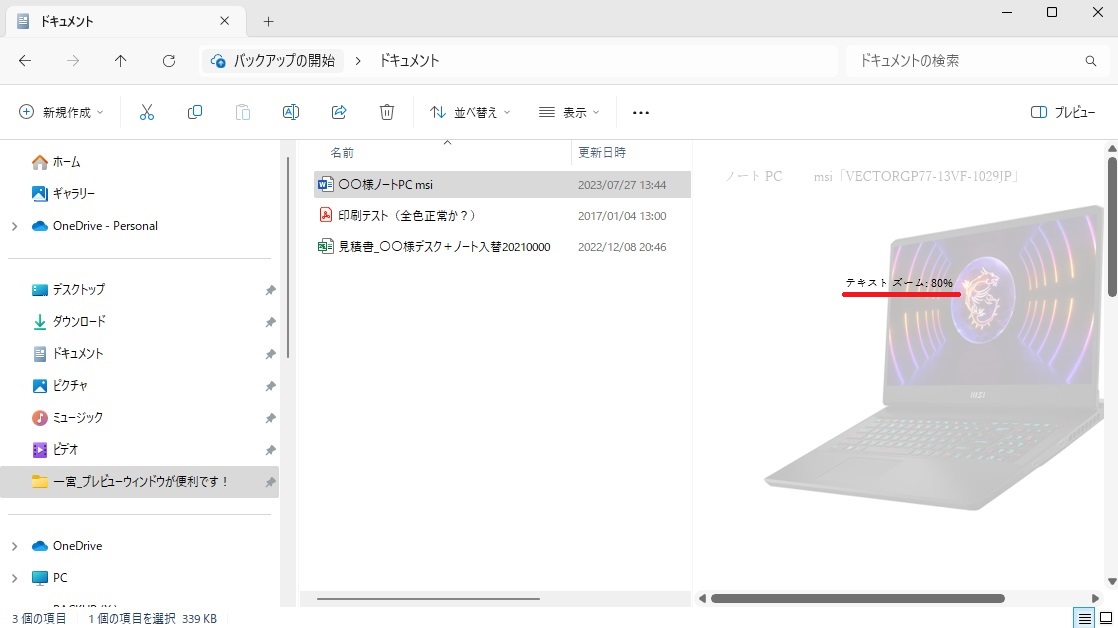Sort by 更新日時 column header
Image resolution: width=1118 pixels, height=628 pixels.
[x=602, y=153]
